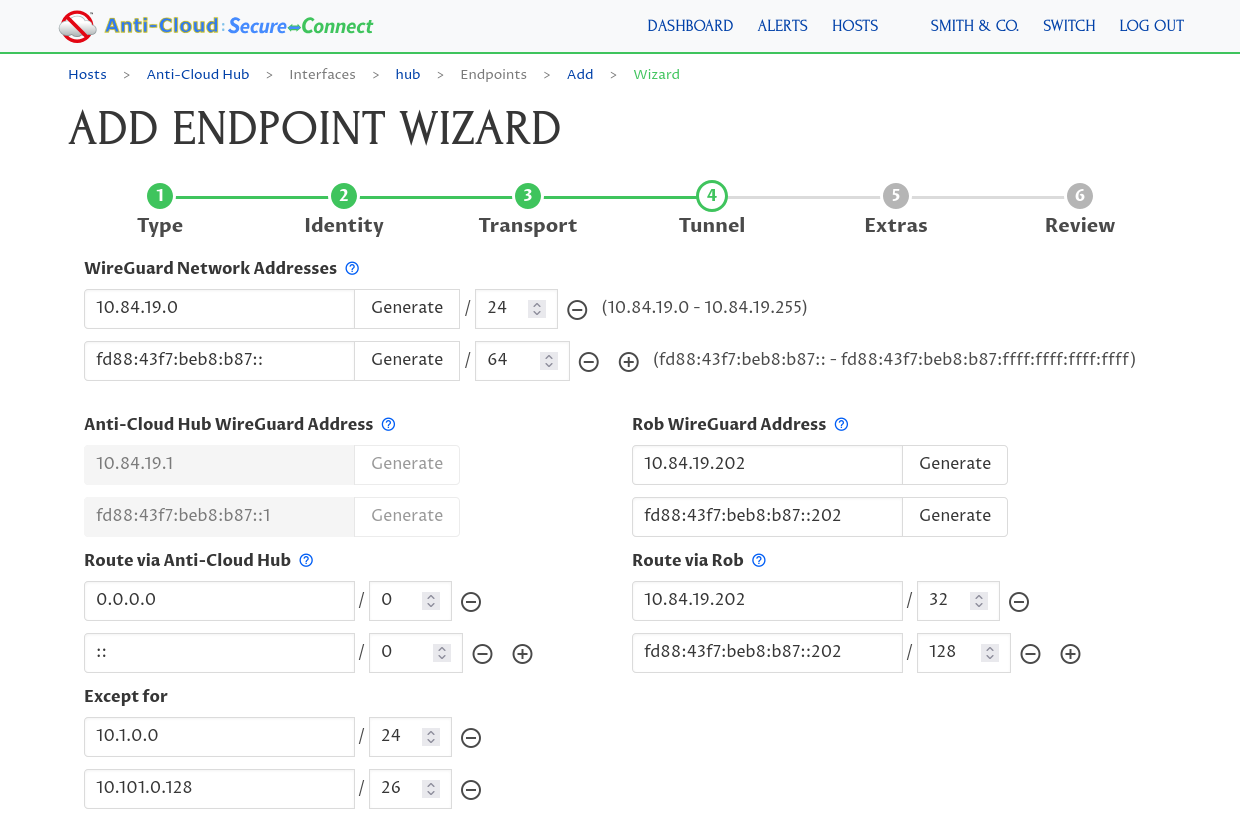Generate Rob's IPv4 WireGuard address
Viewport: 1240px width, 820px height.
point(955,464)
